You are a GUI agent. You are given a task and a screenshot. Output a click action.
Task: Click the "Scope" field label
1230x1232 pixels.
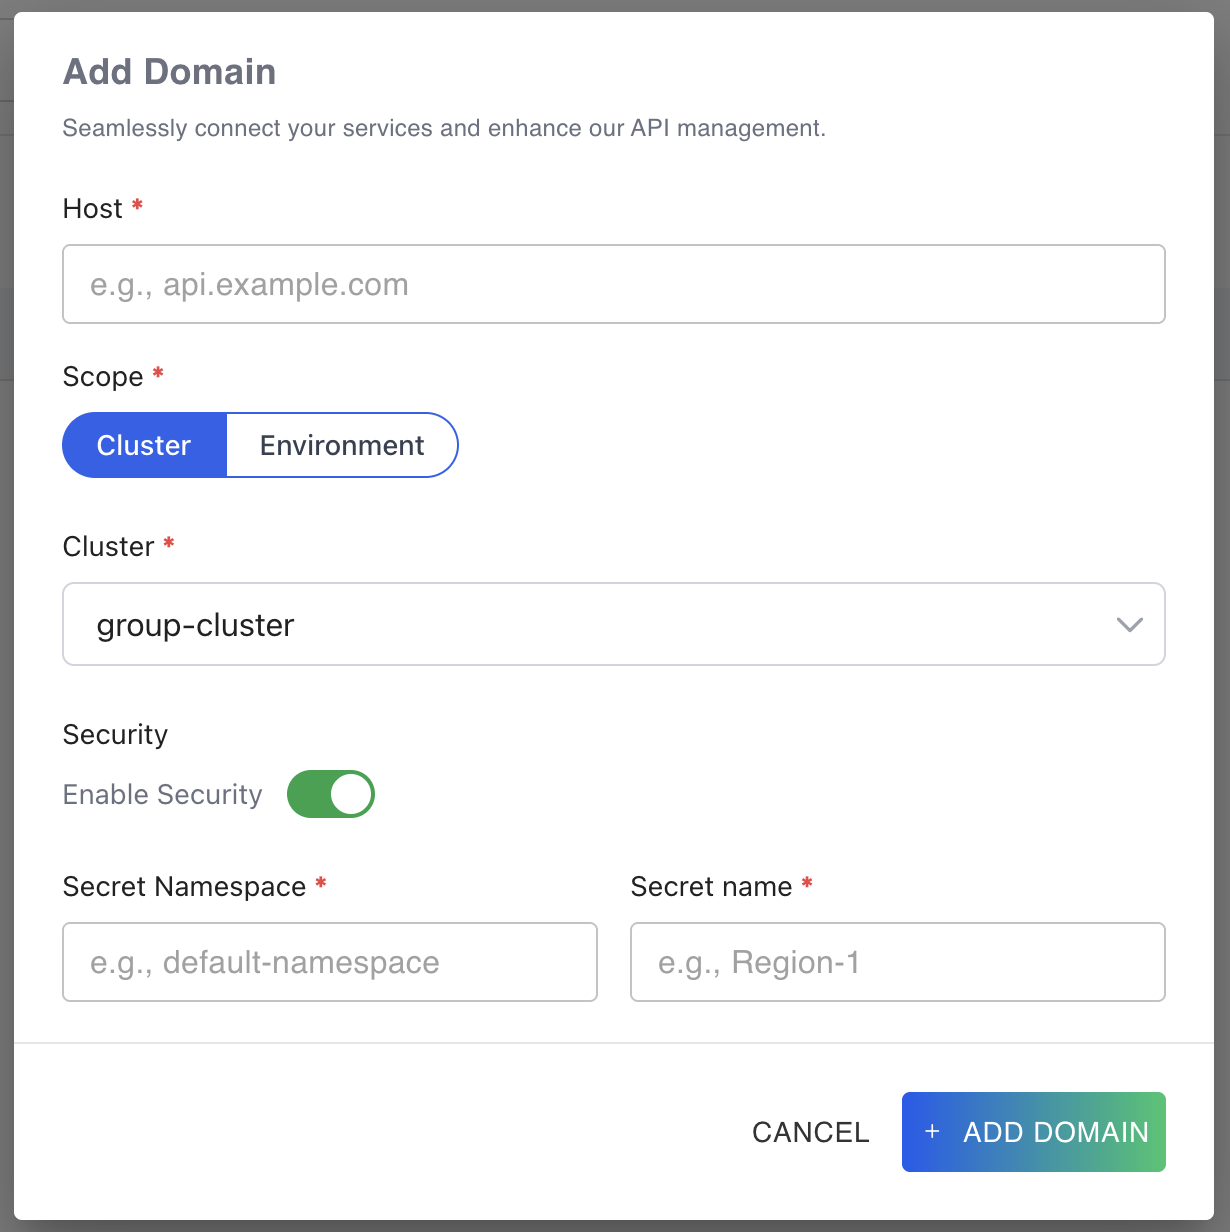coord(102,376)
